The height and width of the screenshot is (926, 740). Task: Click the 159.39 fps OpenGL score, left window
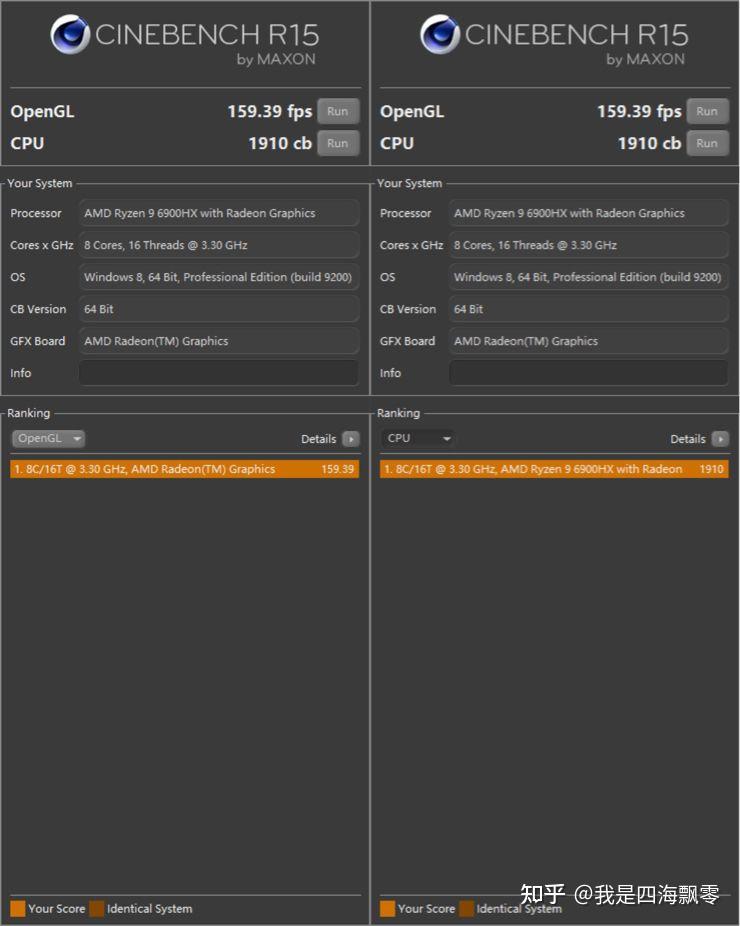coord(270,112)
